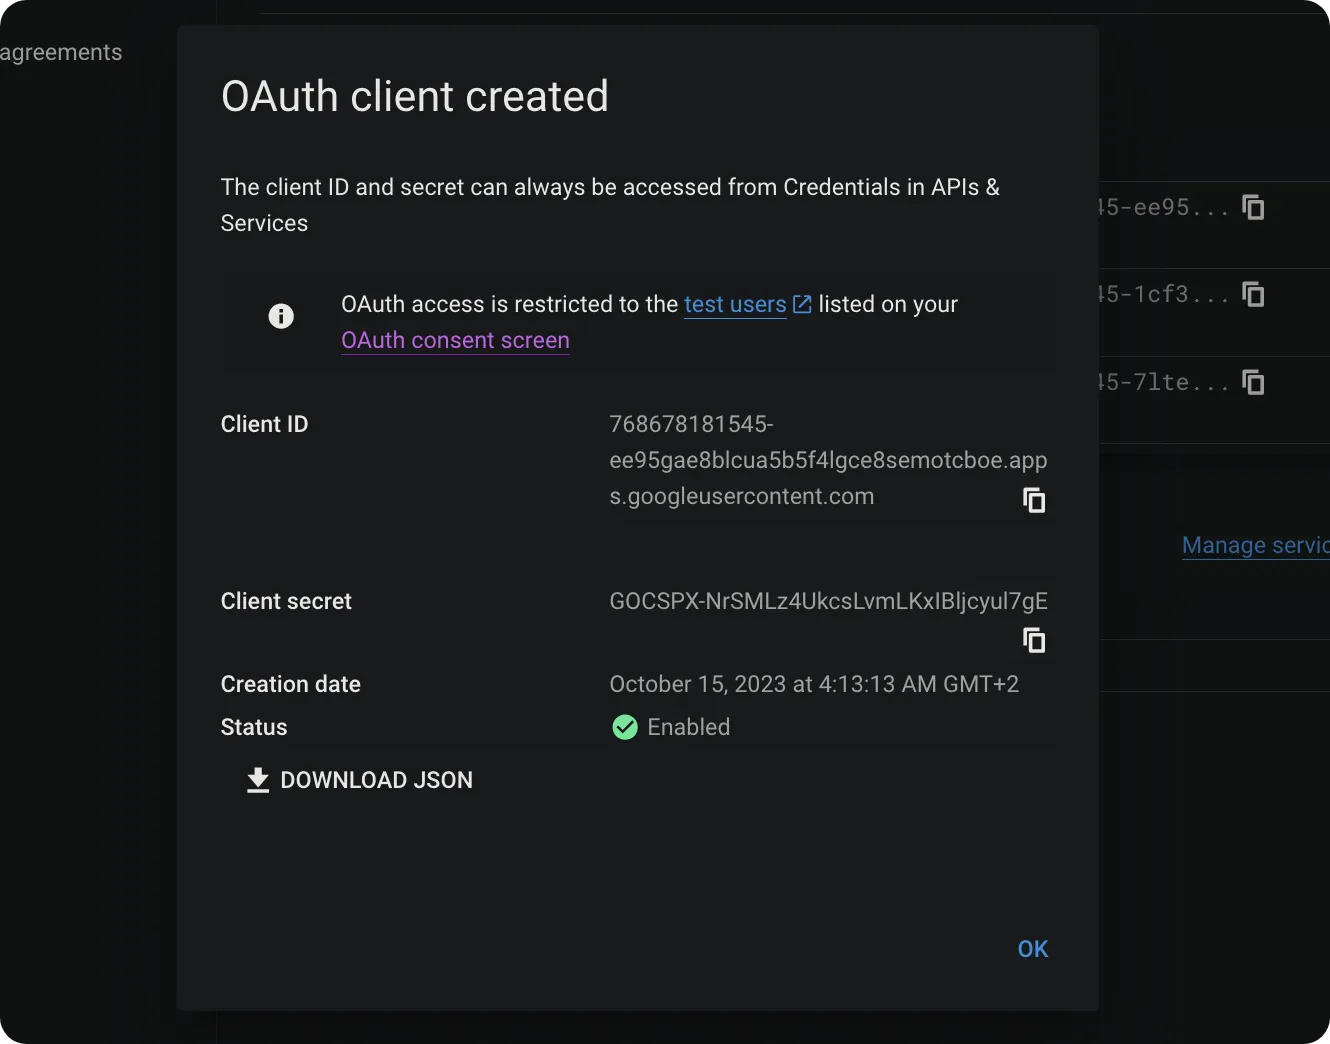Copy the Client secret to clipboard
Viewport: 1330px width, 1044px height.
[1034, 640]
